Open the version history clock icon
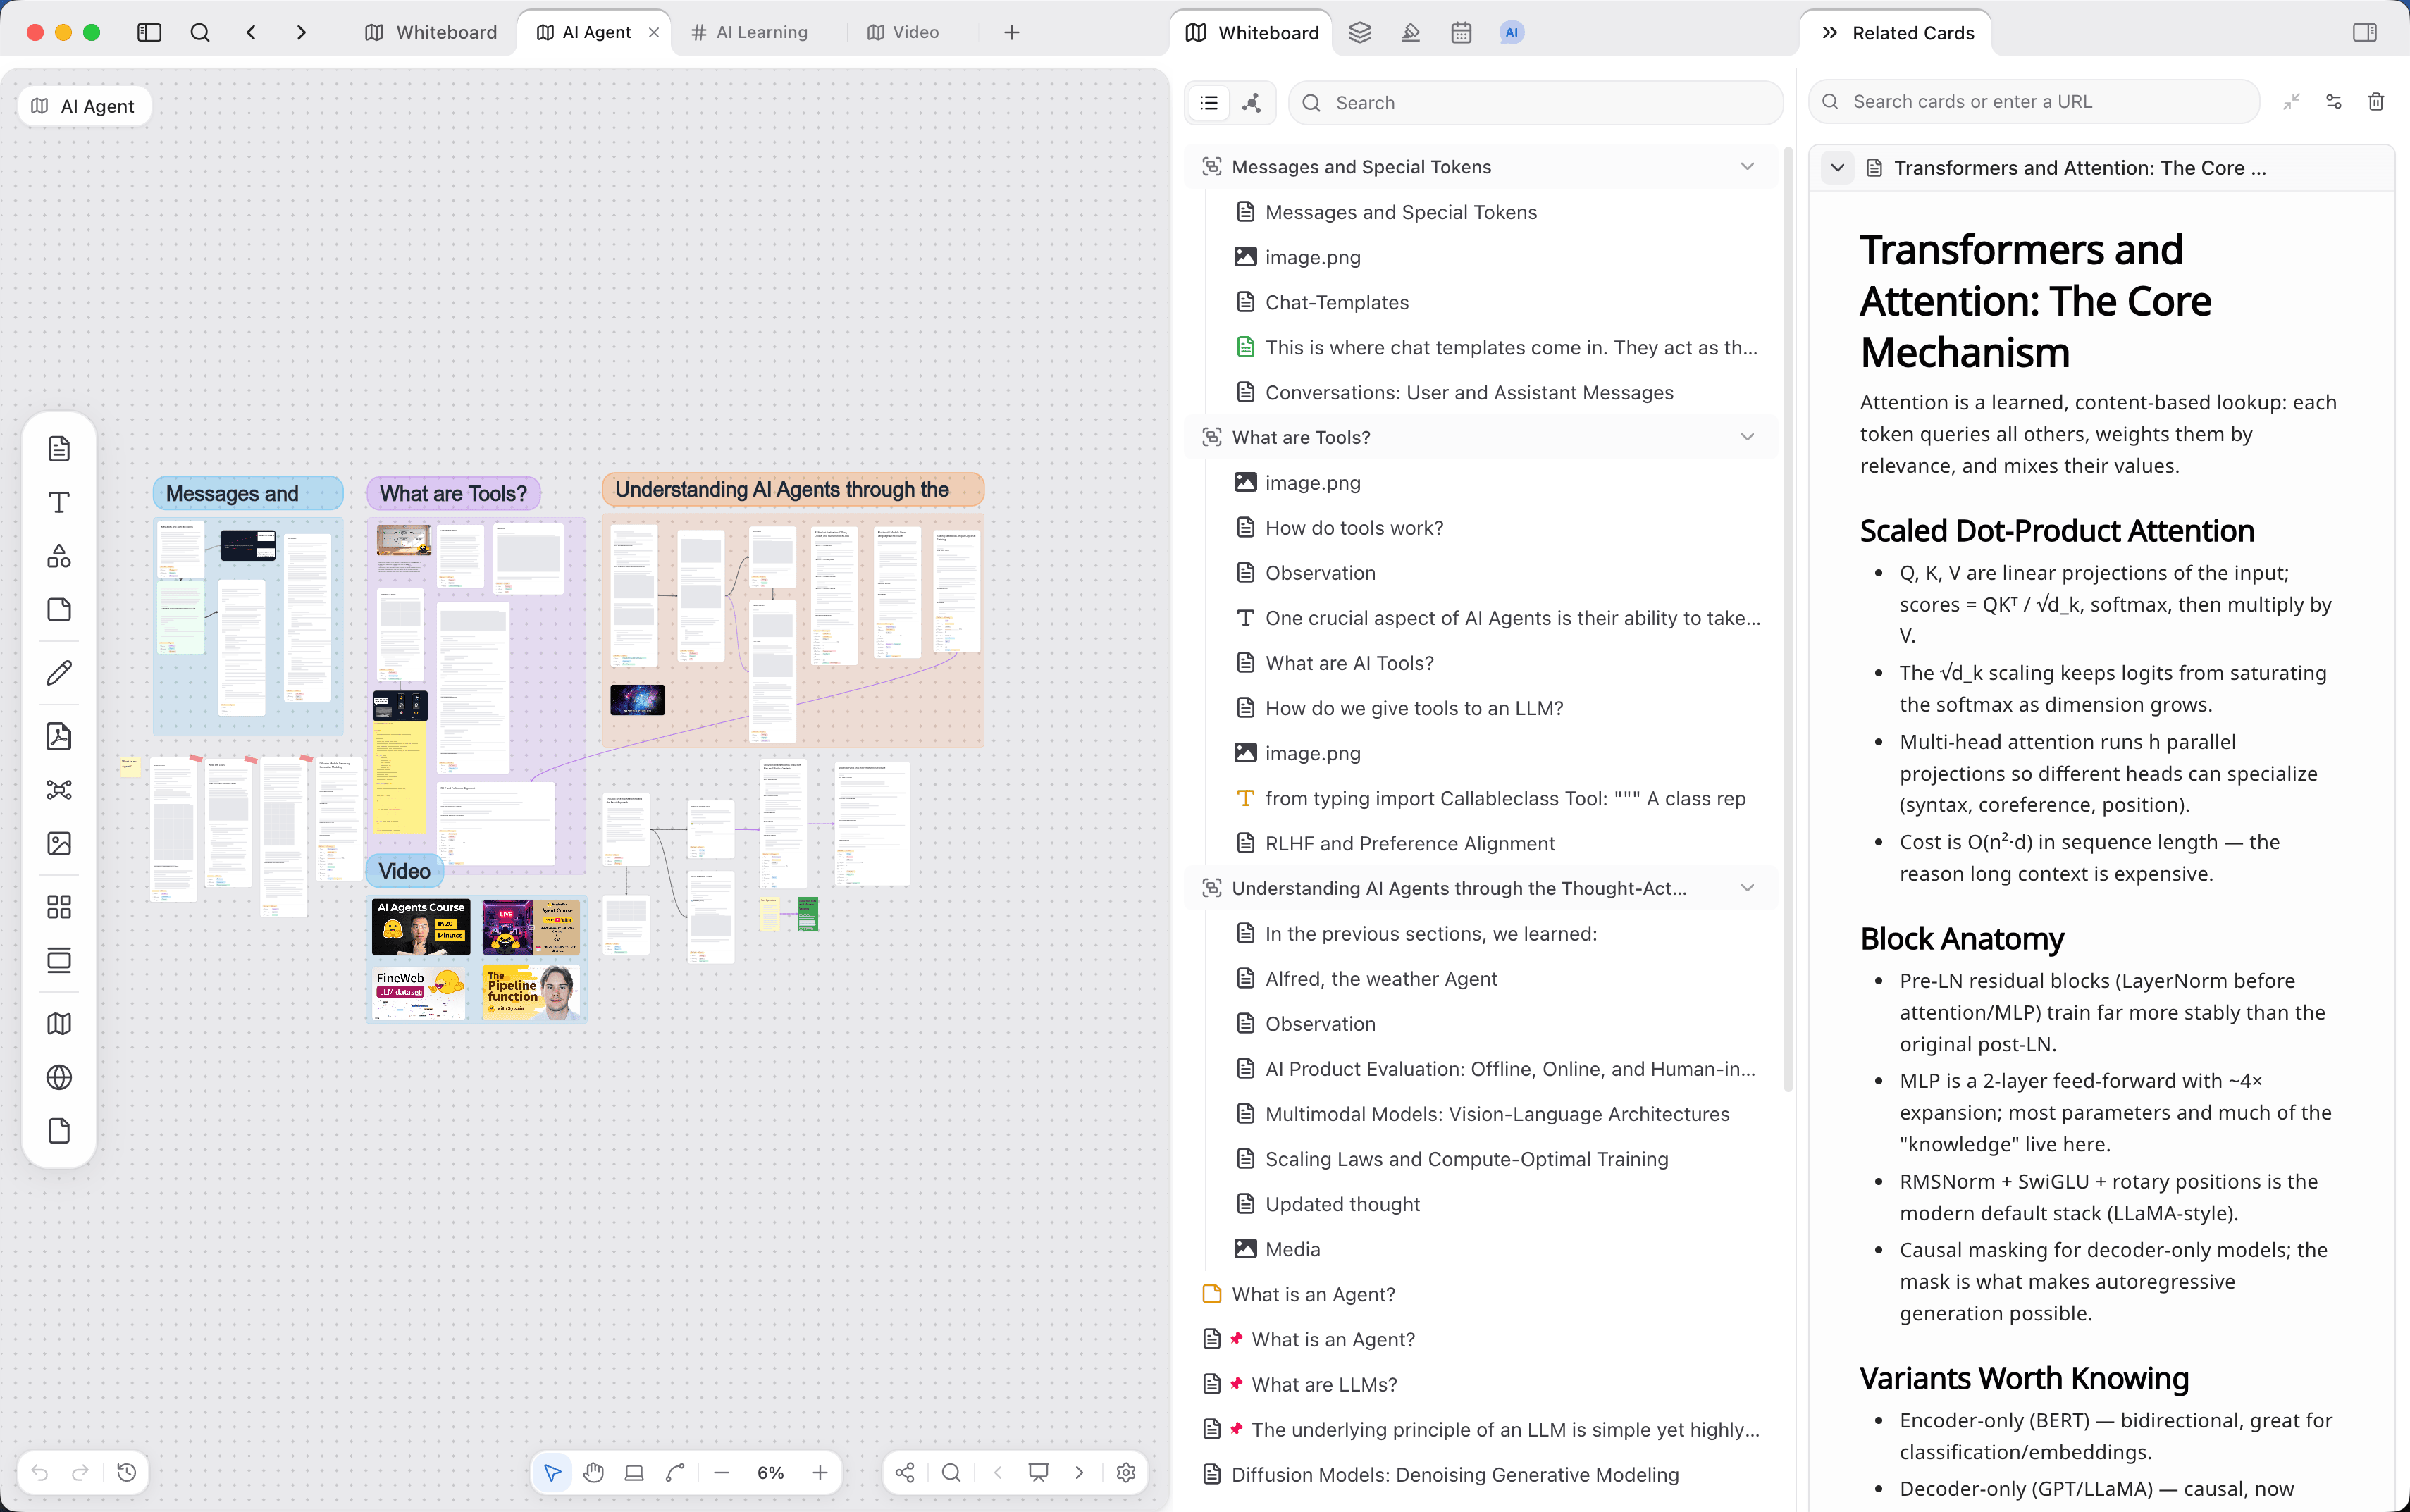The height and width of the screenshot is (1512, 2410). click(126, 1472)
